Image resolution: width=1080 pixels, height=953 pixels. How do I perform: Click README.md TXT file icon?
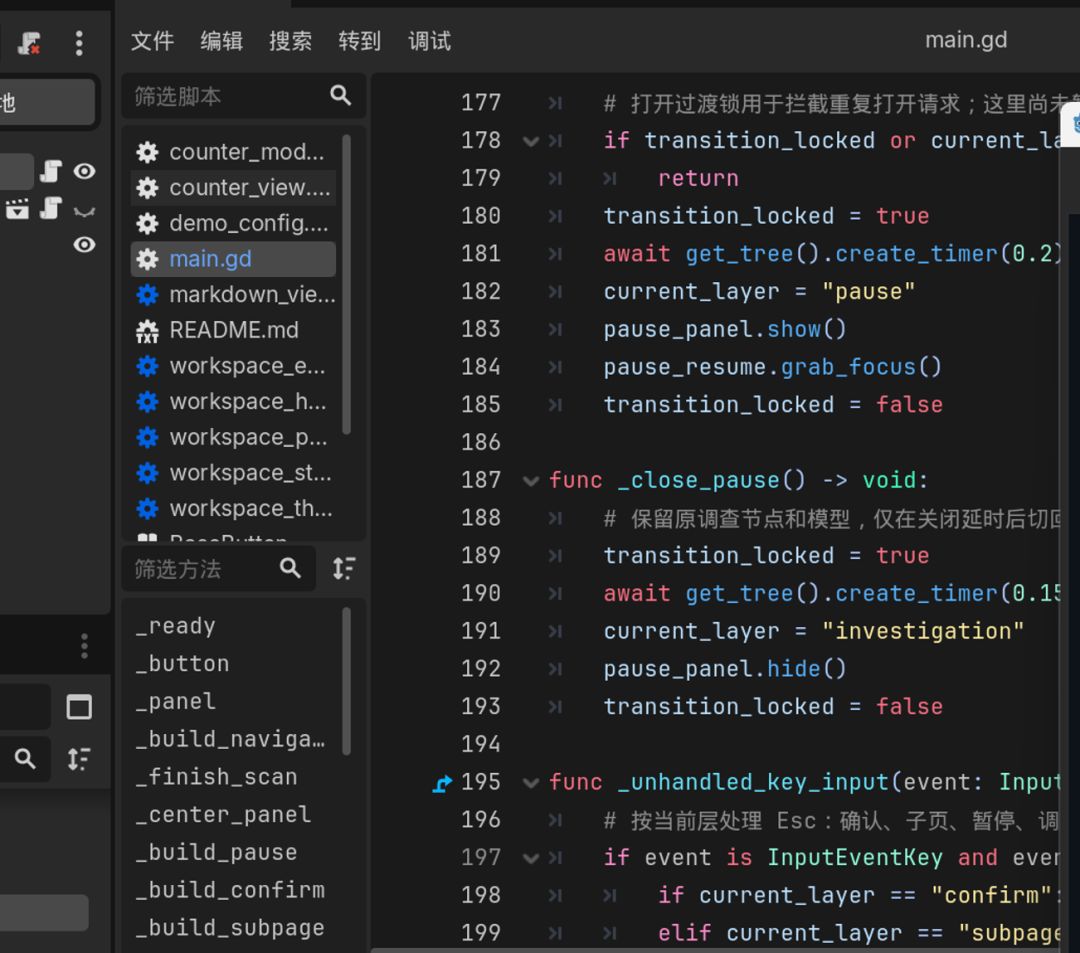(x=147, y=331)
